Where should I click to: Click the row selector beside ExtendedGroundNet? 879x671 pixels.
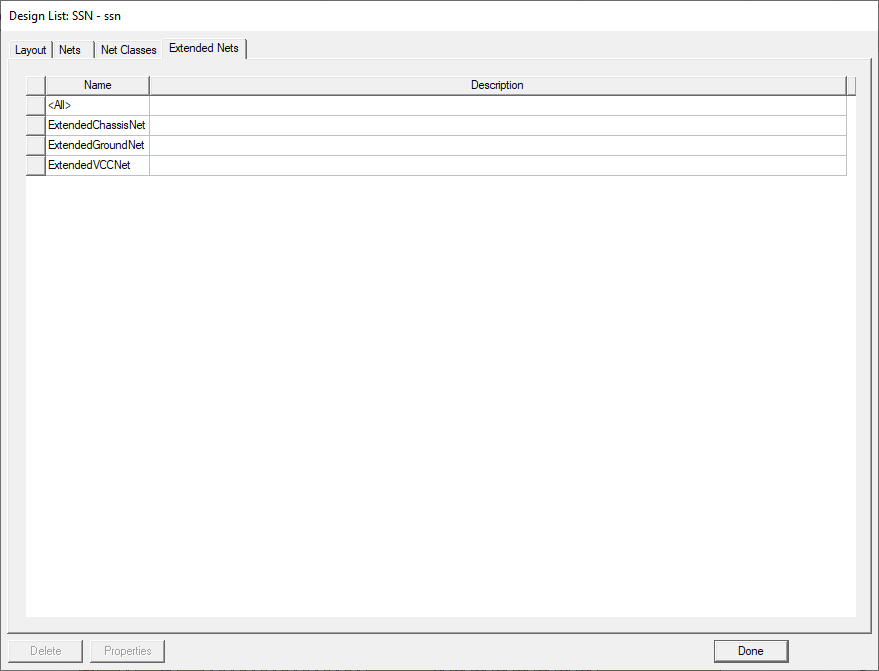click(x=34, y=144)
